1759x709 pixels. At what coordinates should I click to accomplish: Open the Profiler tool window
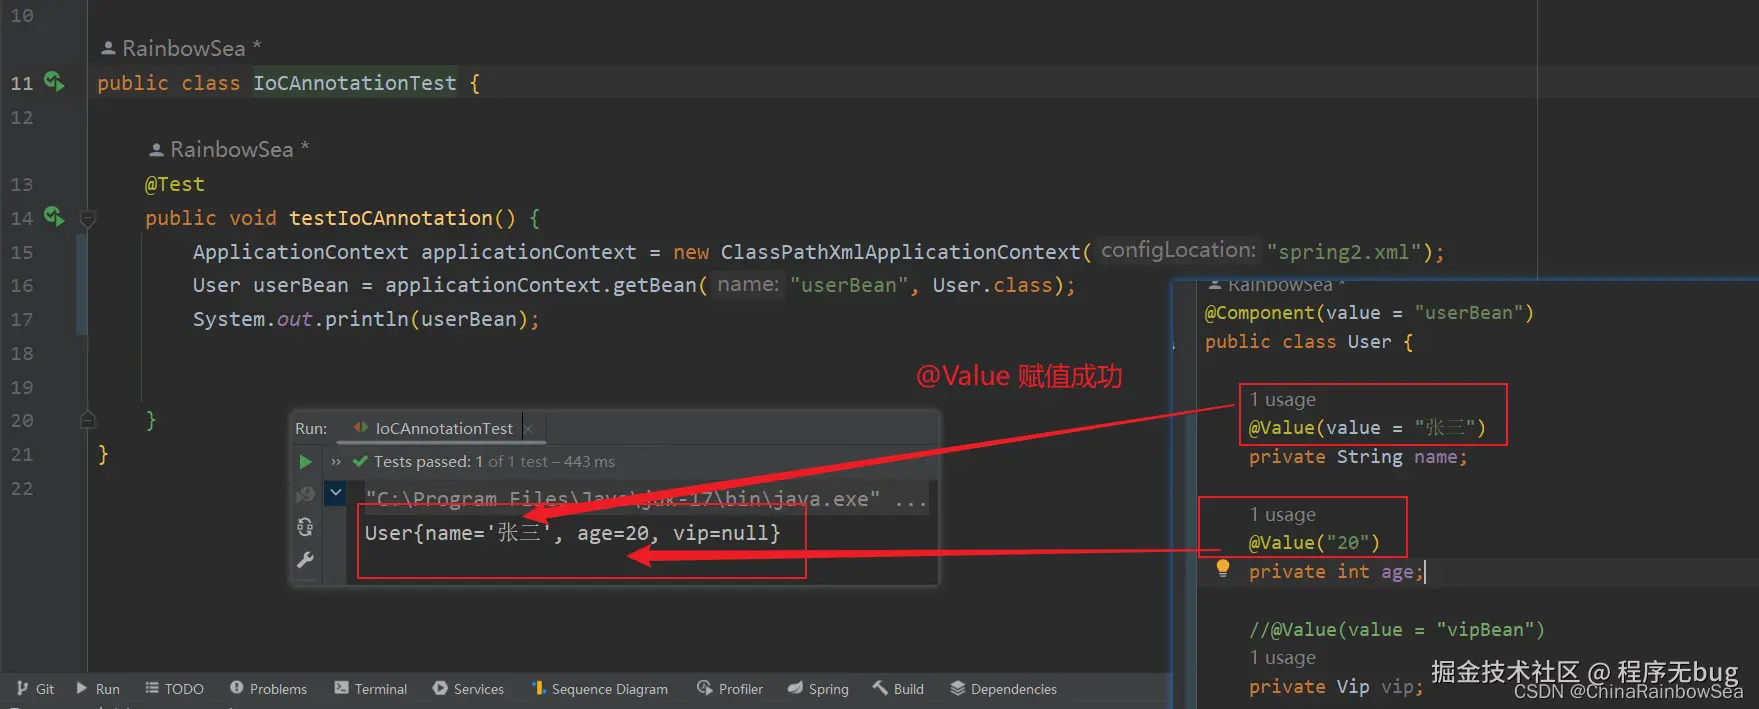730,689
